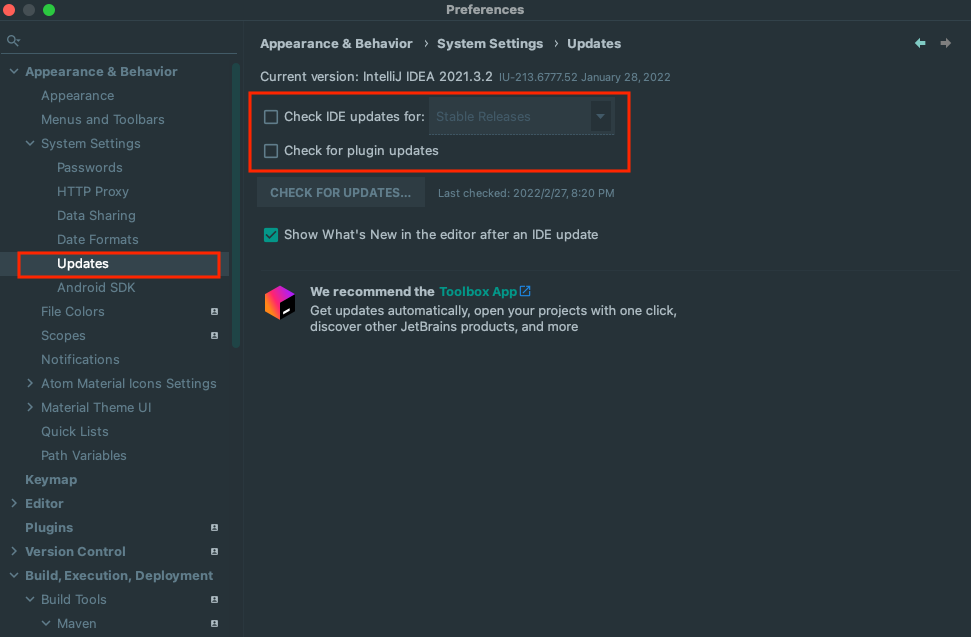Image resolution: width=971 pixels, height=637 pixels.
Task: Collapse the Build Tools node
Action: [30, 599]
